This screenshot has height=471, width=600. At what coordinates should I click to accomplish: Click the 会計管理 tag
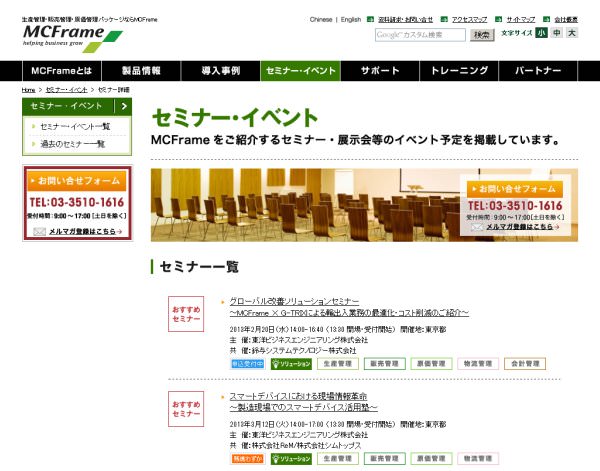[525, 364]
